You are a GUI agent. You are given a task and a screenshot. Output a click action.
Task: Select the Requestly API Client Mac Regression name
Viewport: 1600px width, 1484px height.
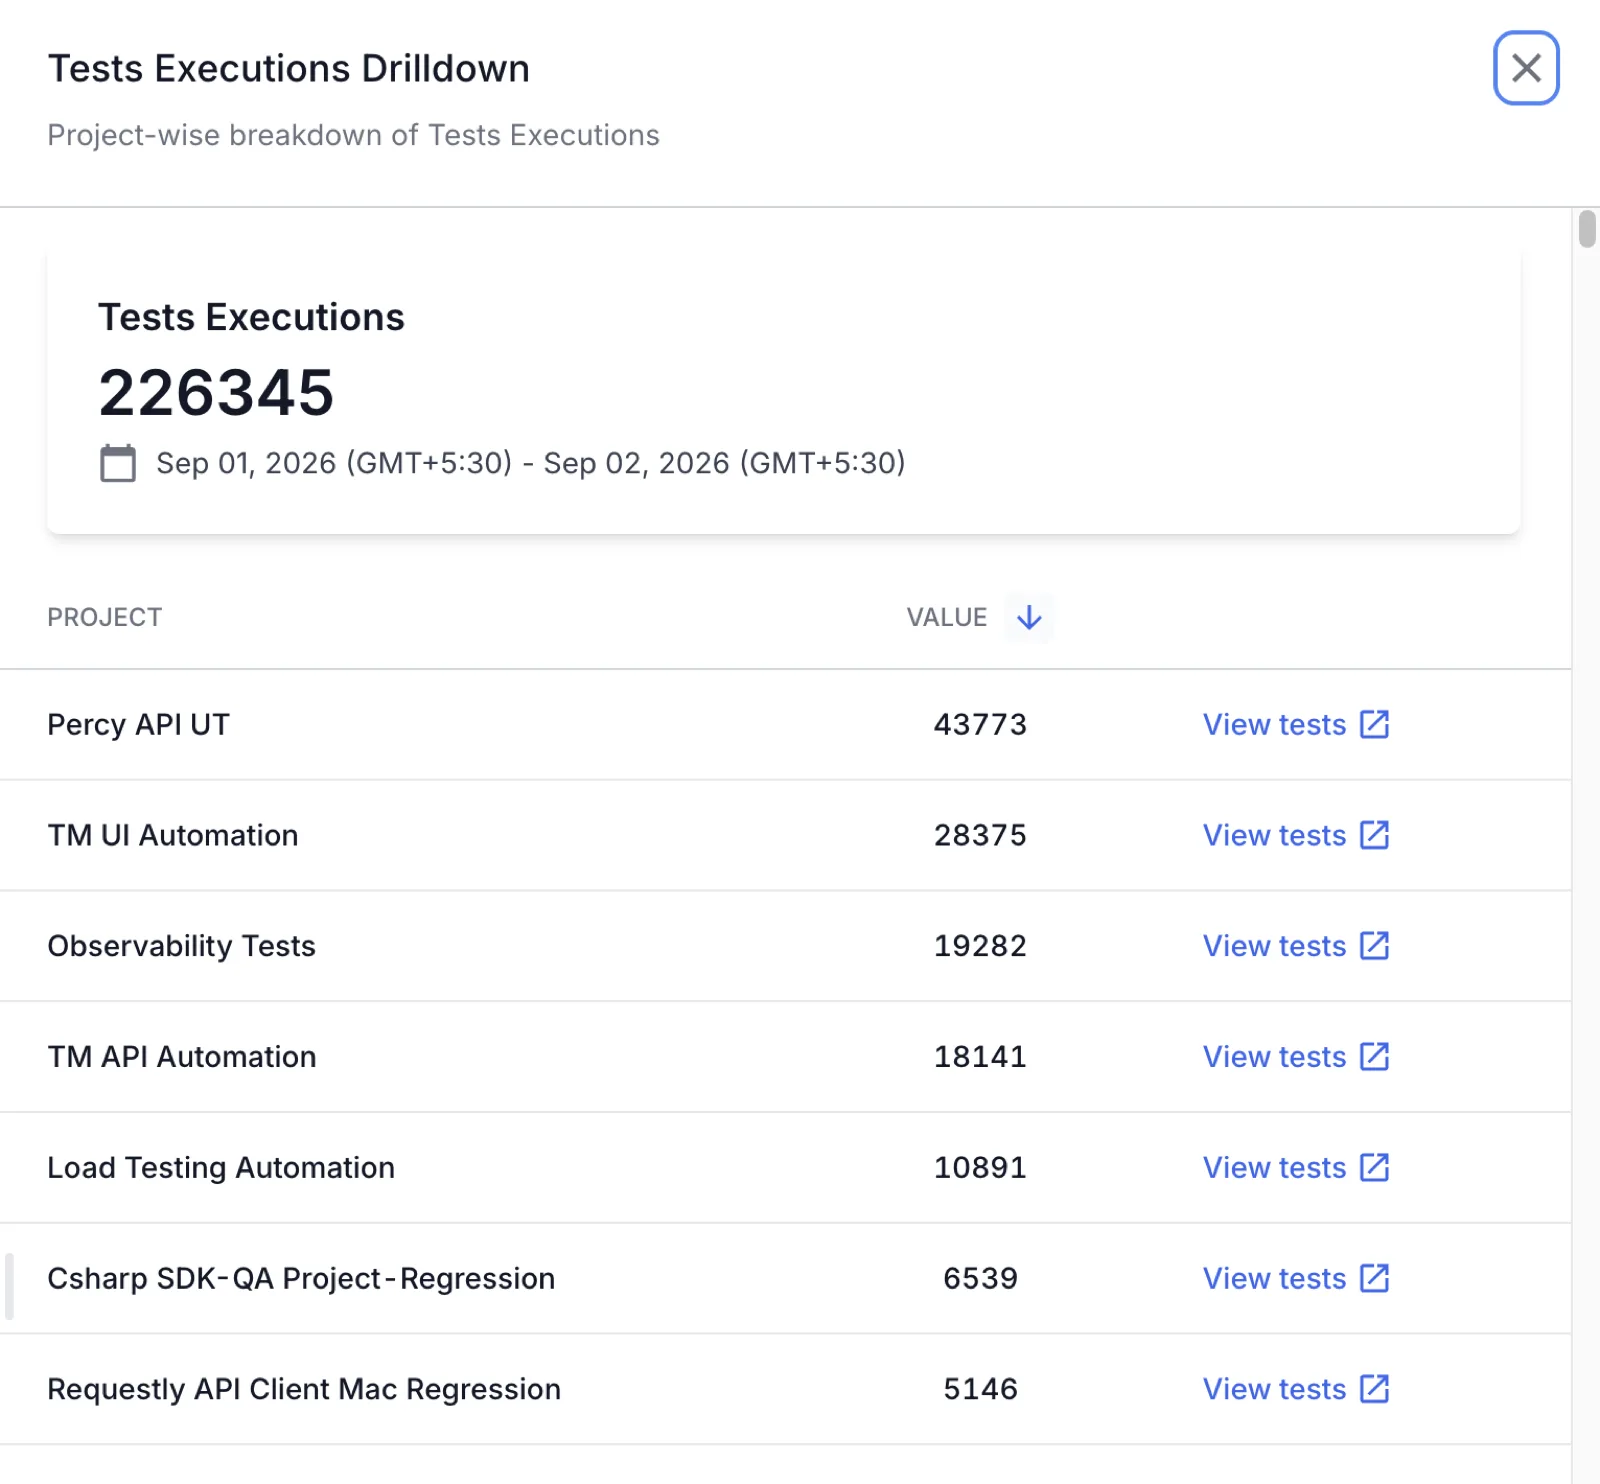point(304,1390)
